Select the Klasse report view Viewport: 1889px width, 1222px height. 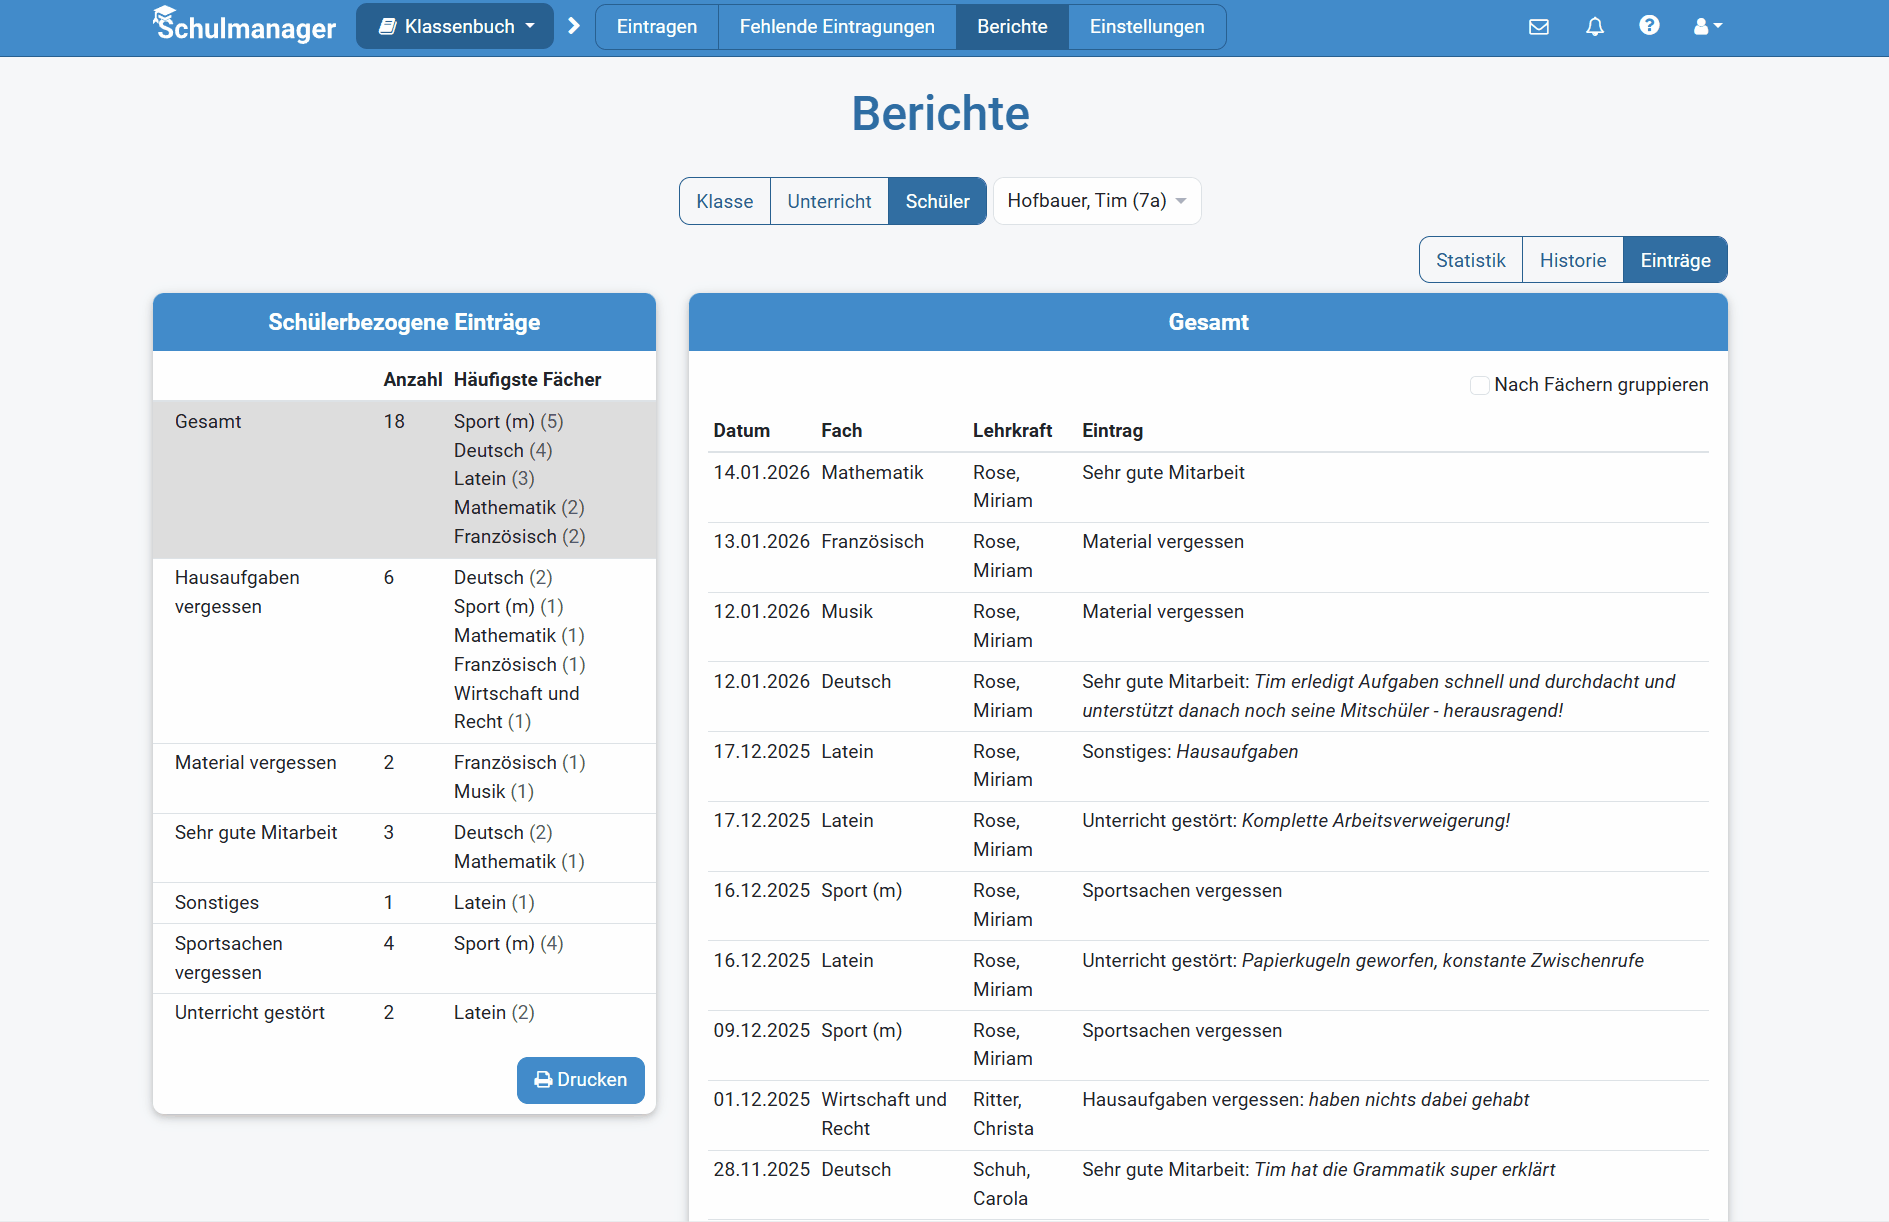(x=725, y=201)
